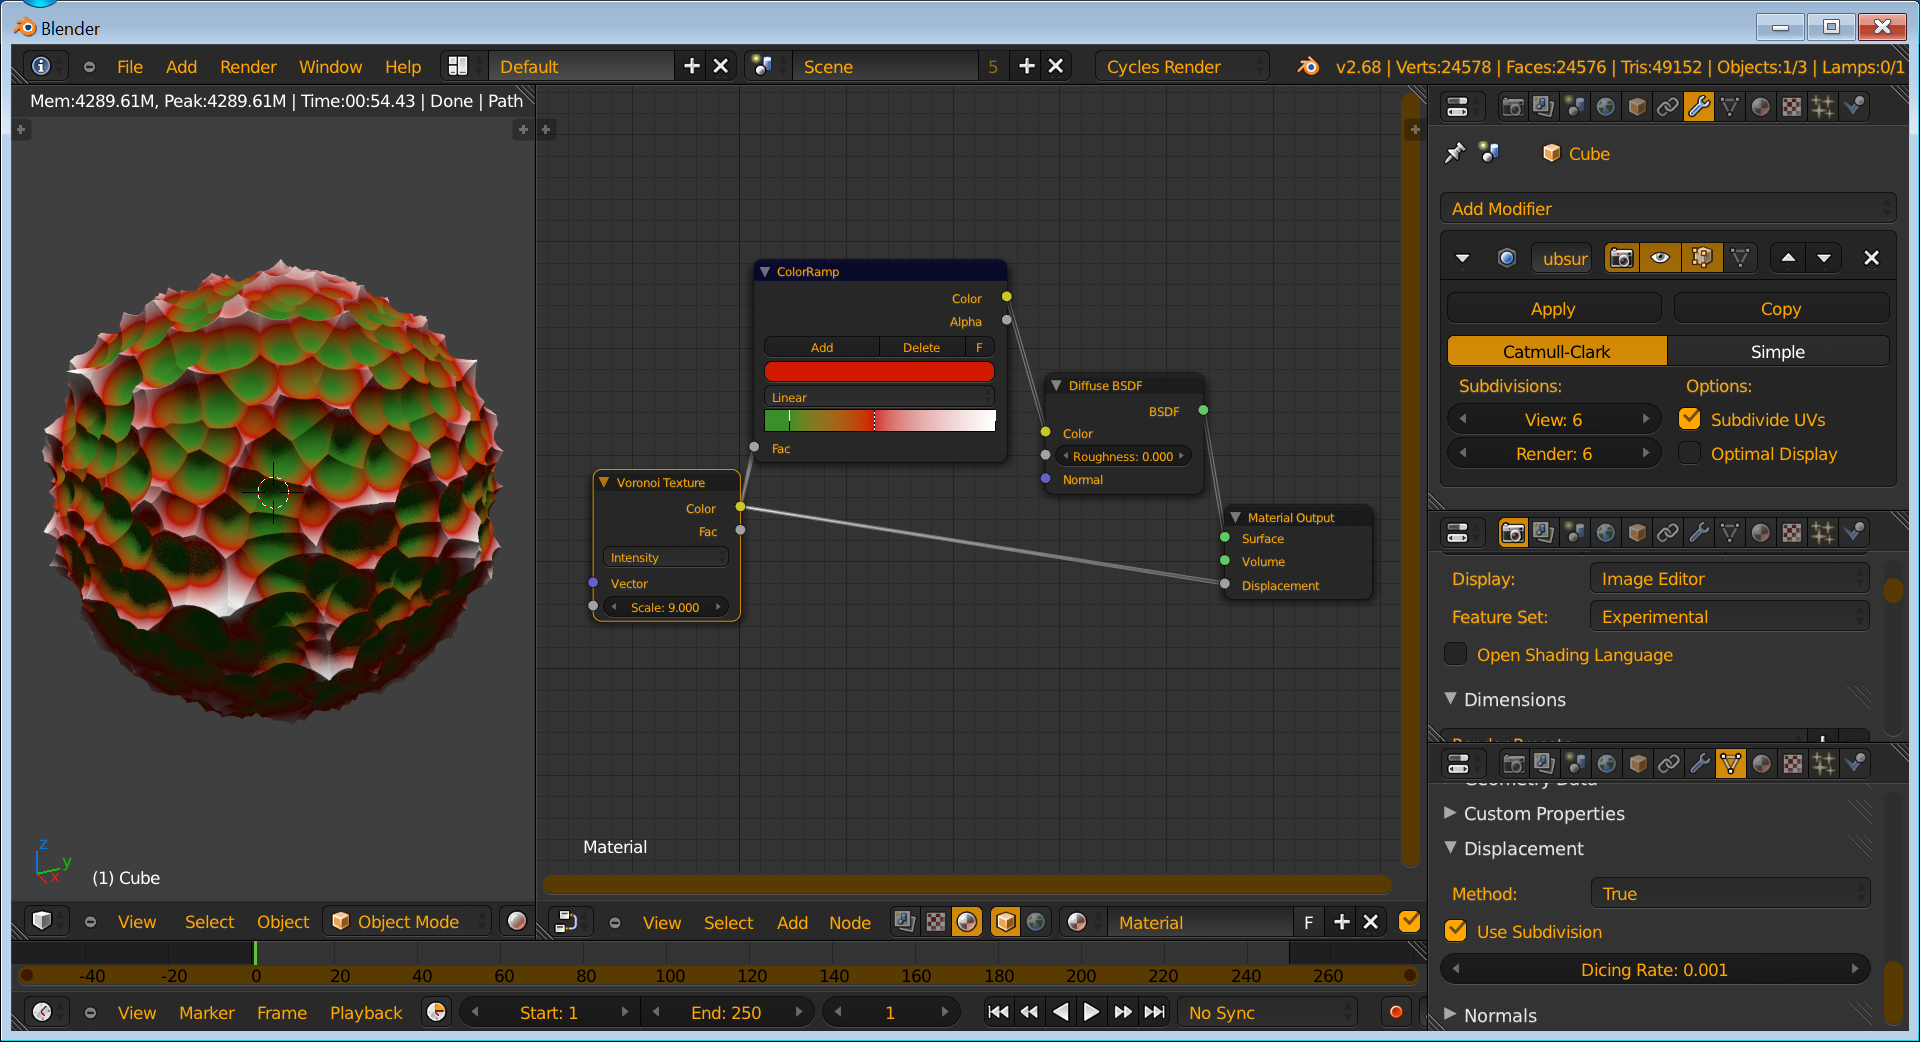The height and width of the screenshot is (1042, 1920).
Task: Open the Add Modifier dropdown
Action: pyautogui.click(x=1668, y=208)
